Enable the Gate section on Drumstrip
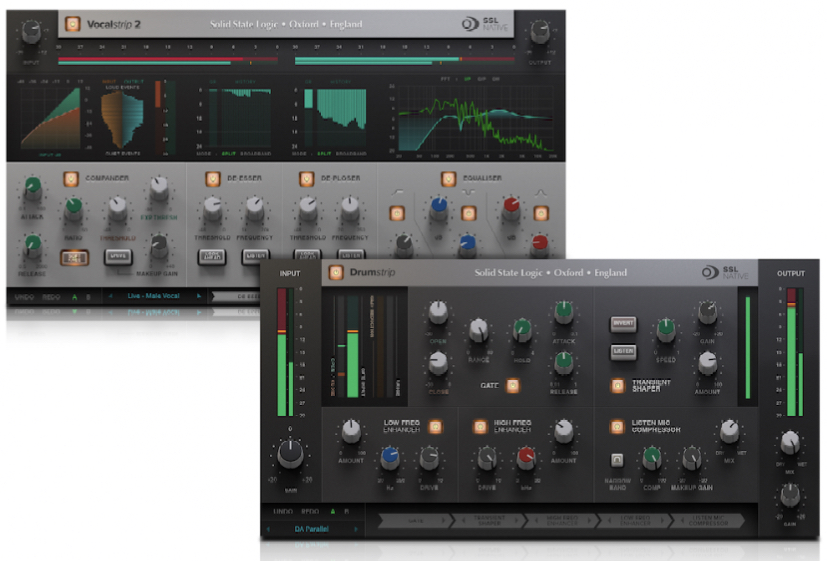Image resolution: width=827 pixels, height=561 pixels. click(513, 384)
